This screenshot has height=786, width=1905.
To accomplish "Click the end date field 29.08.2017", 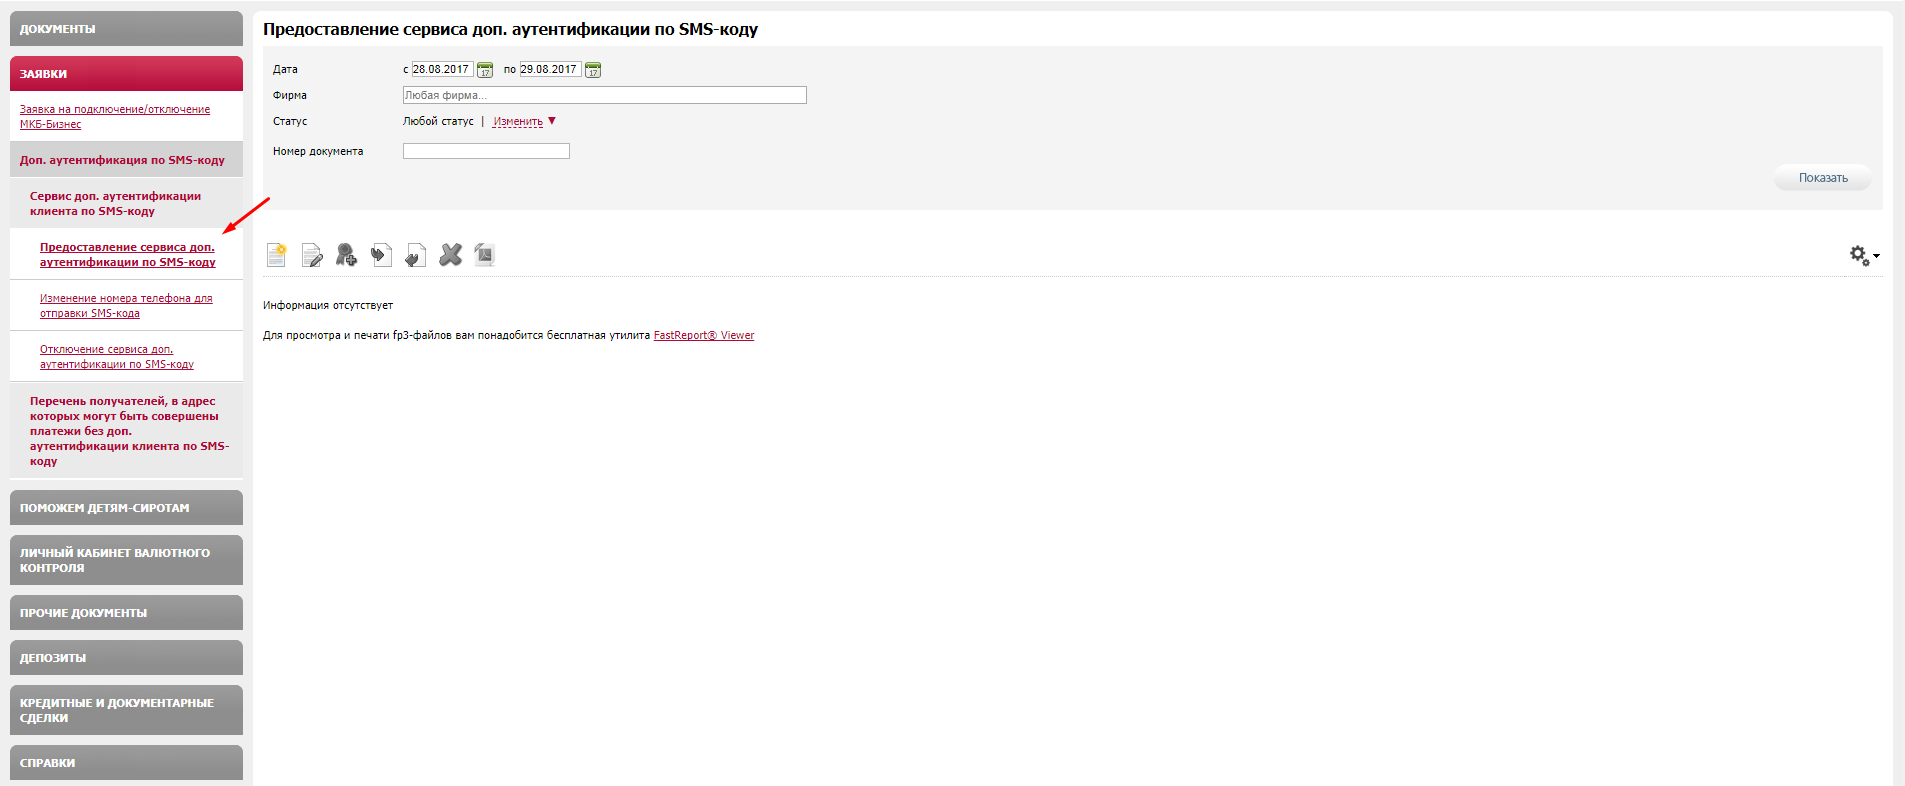I will pos(550,69).
